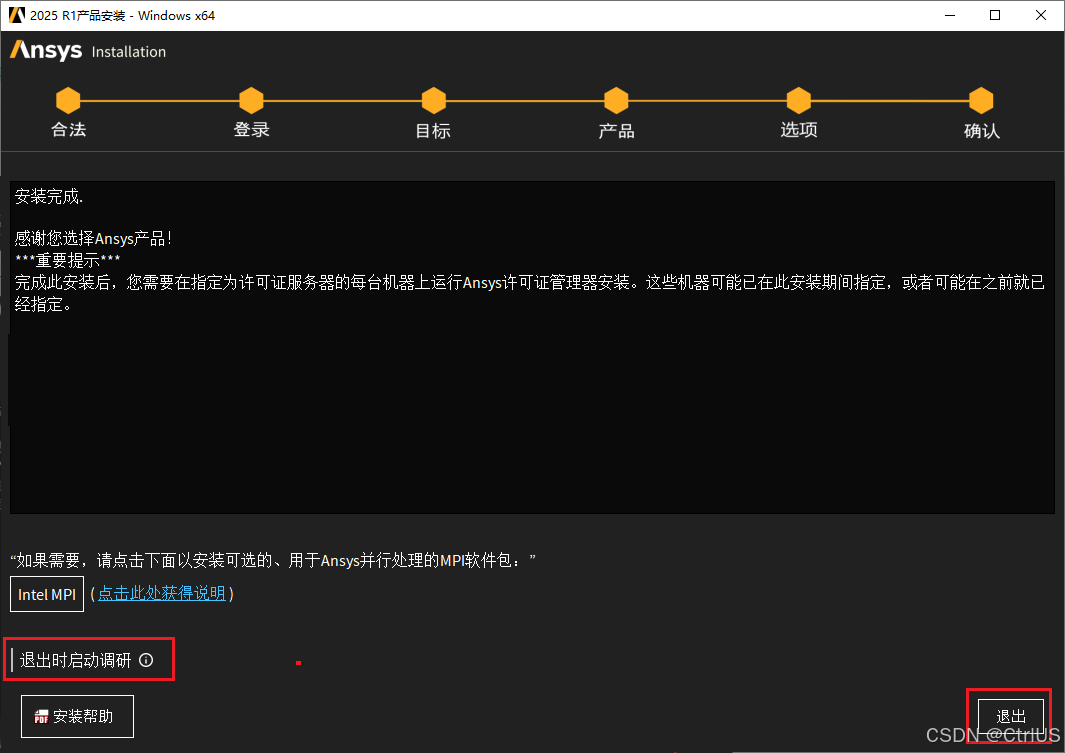The width and height of the screenshot is (1065, 753).
Task: Click the Ansys window icon in the title bar
Action: (16, 15)
